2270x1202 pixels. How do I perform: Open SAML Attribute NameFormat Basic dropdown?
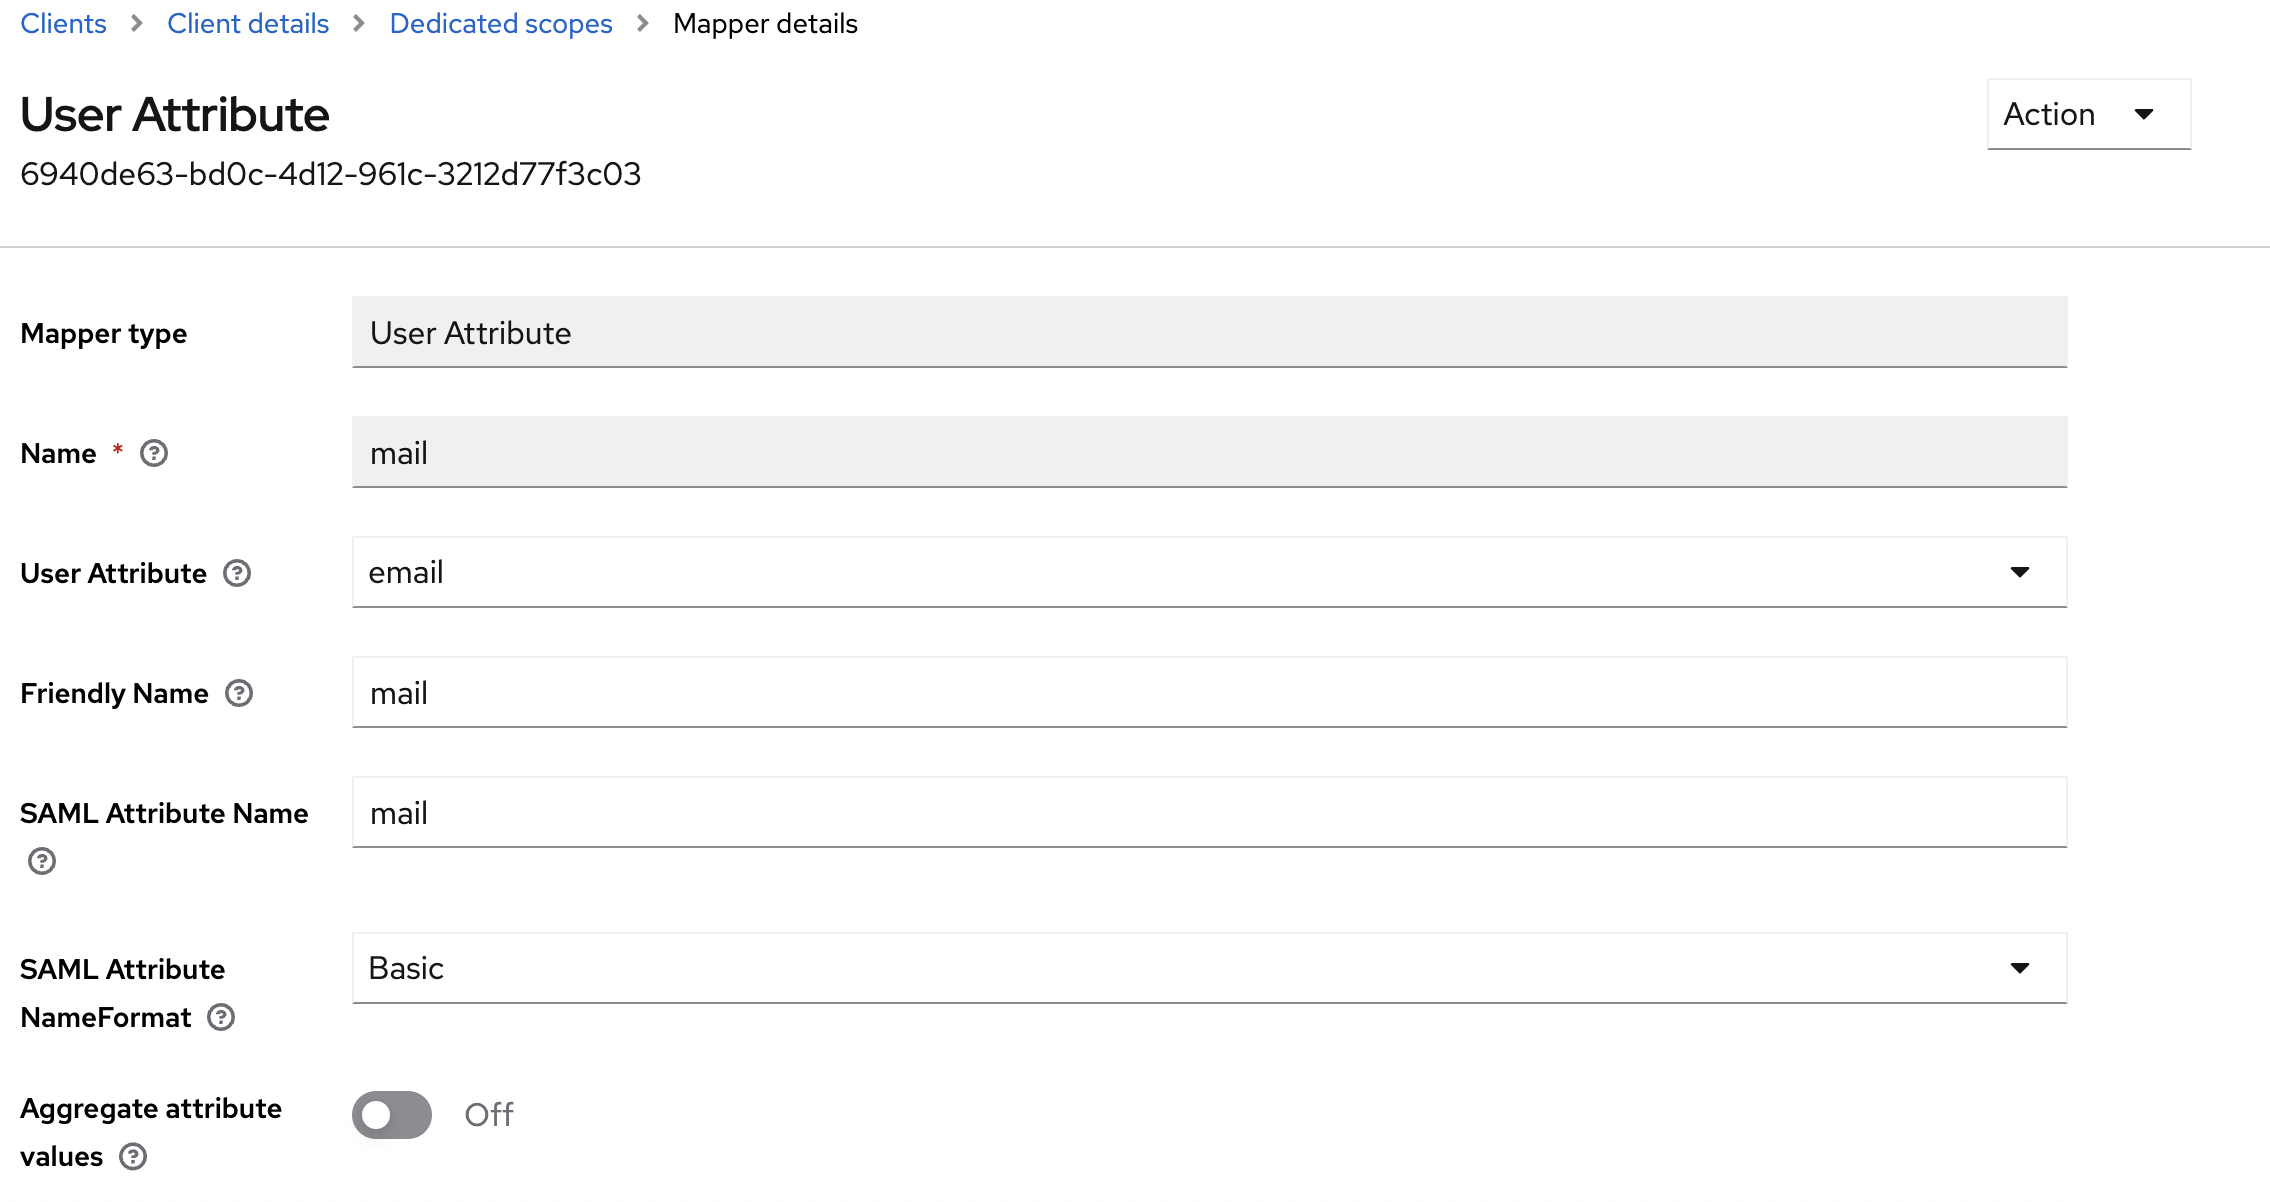tap(1208, 969)
